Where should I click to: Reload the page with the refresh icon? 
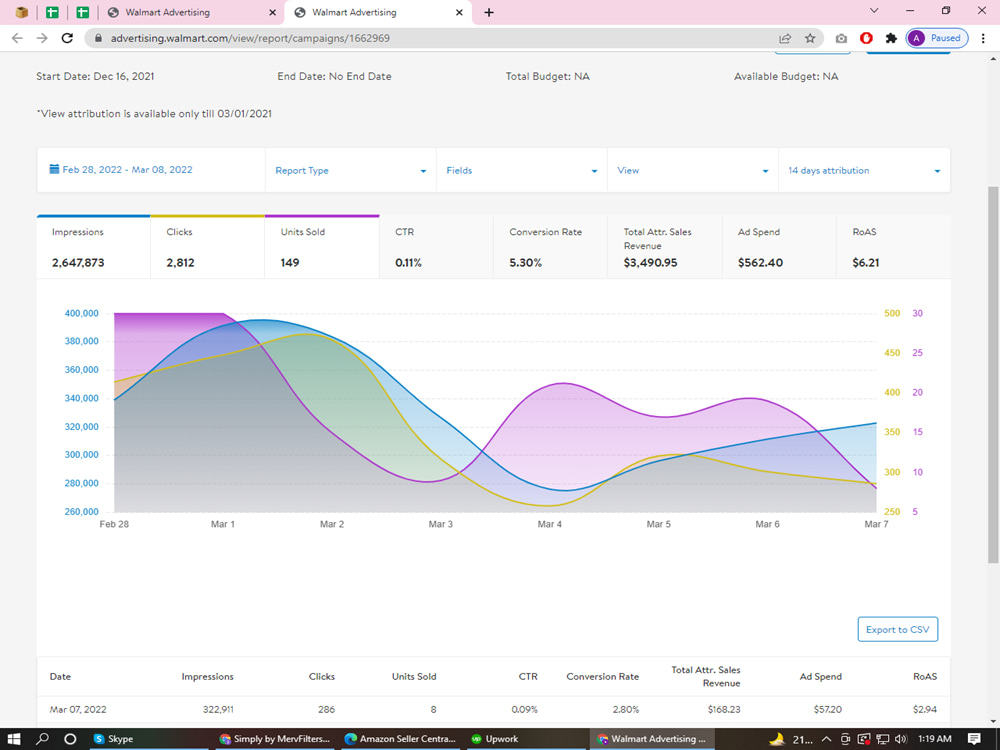67,38
